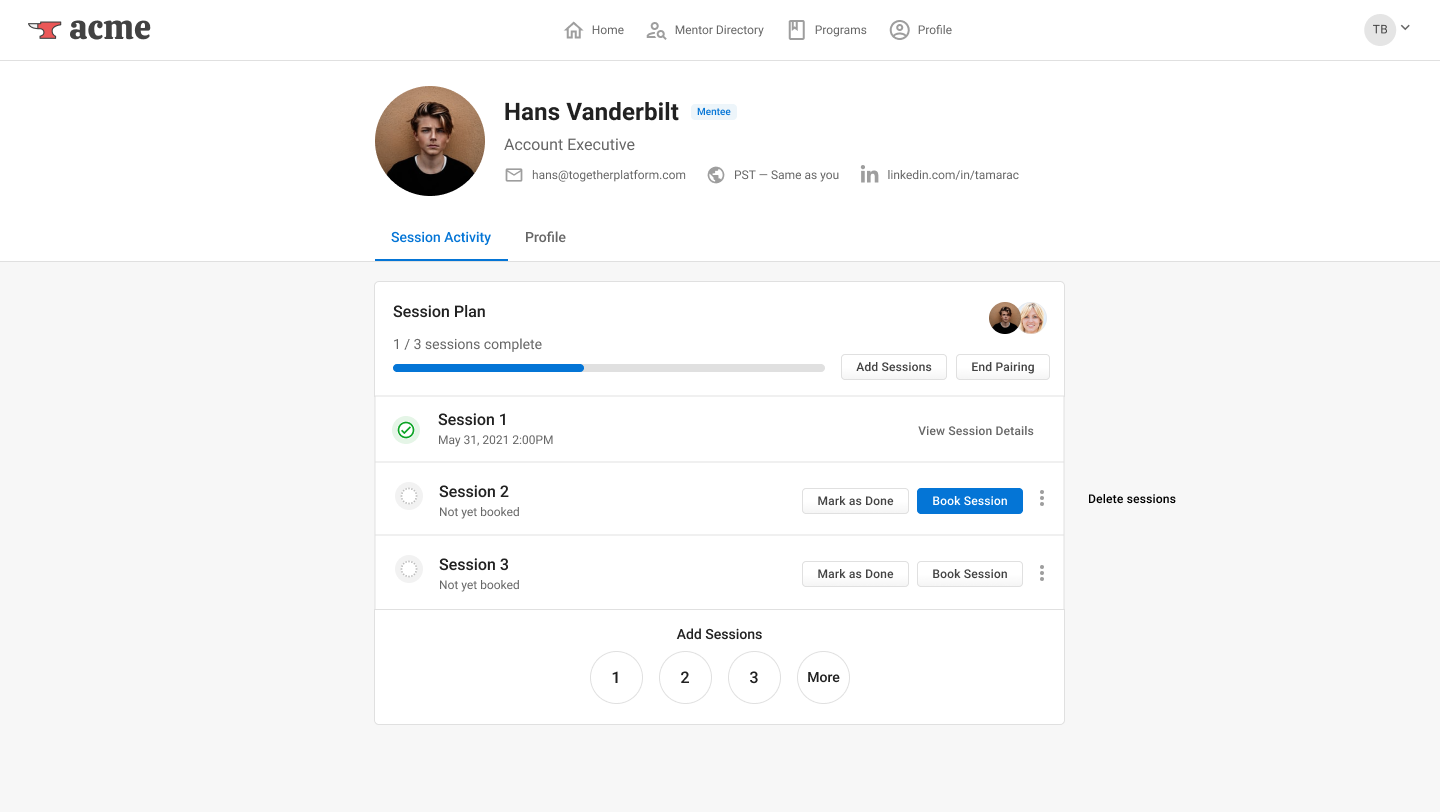Click the LinkedIn icon on Hans's profile
Screen dimensions: 1440x812
869,174
